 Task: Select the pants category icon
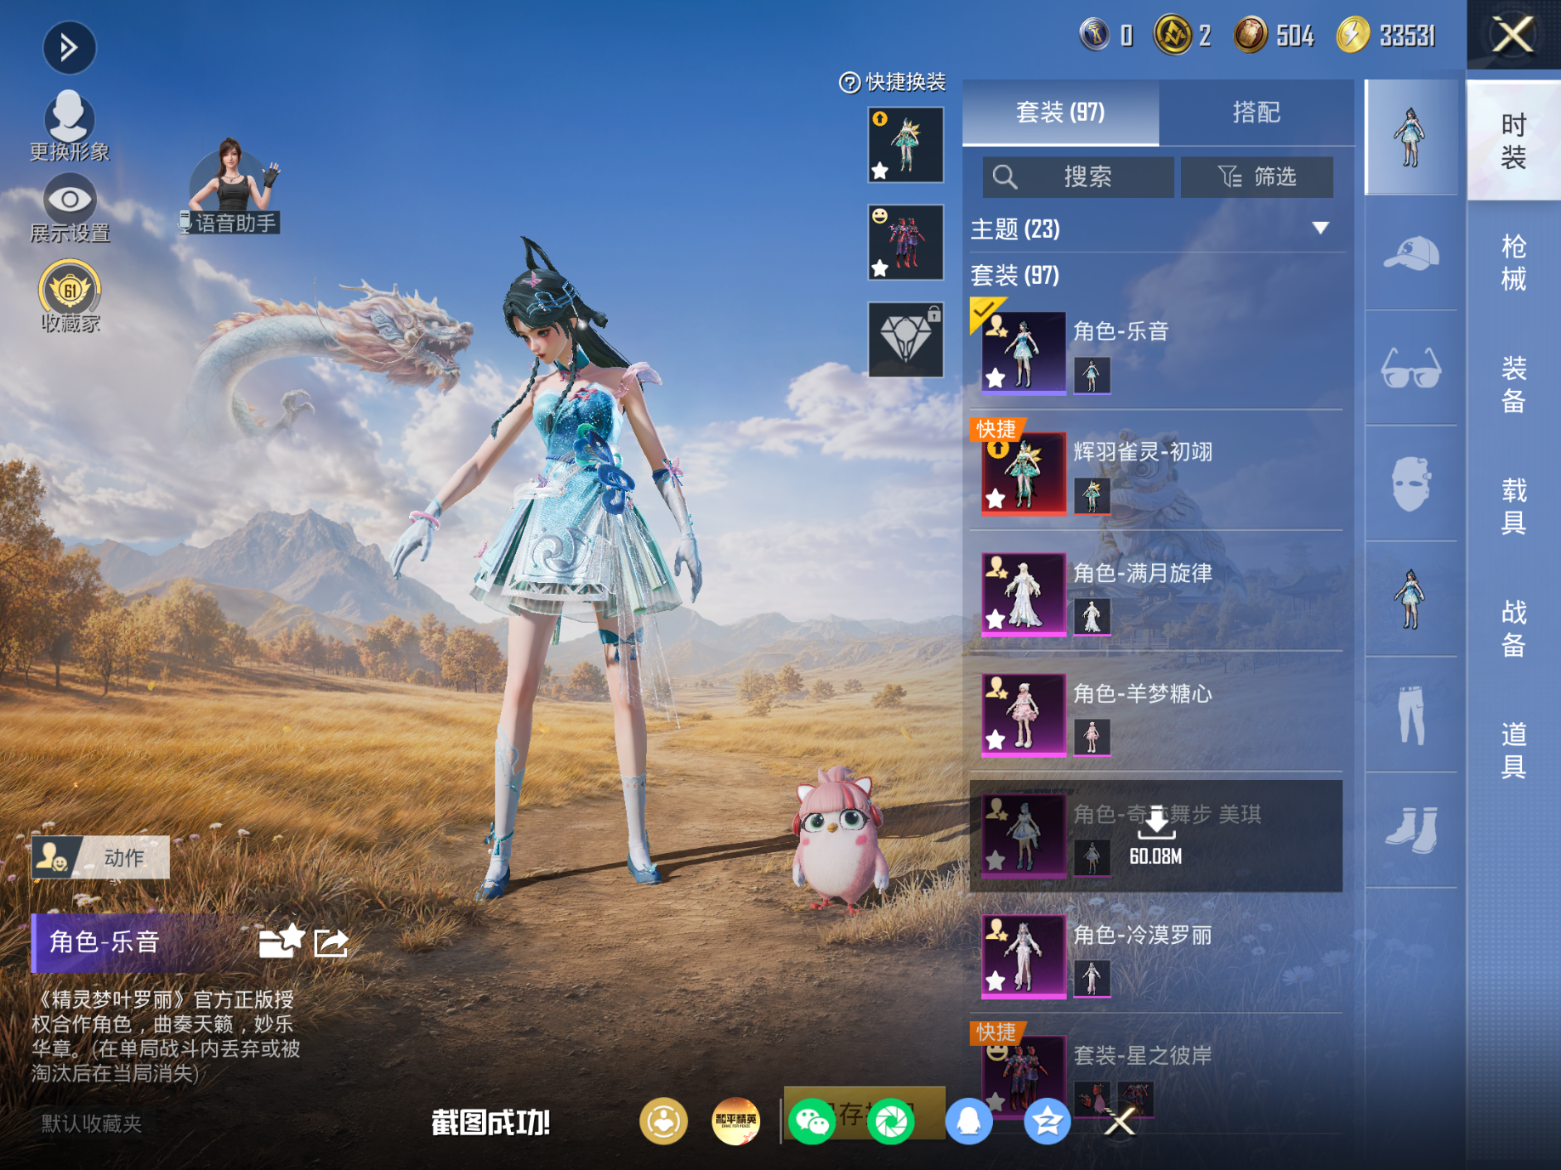click(x=1411, y=715)
